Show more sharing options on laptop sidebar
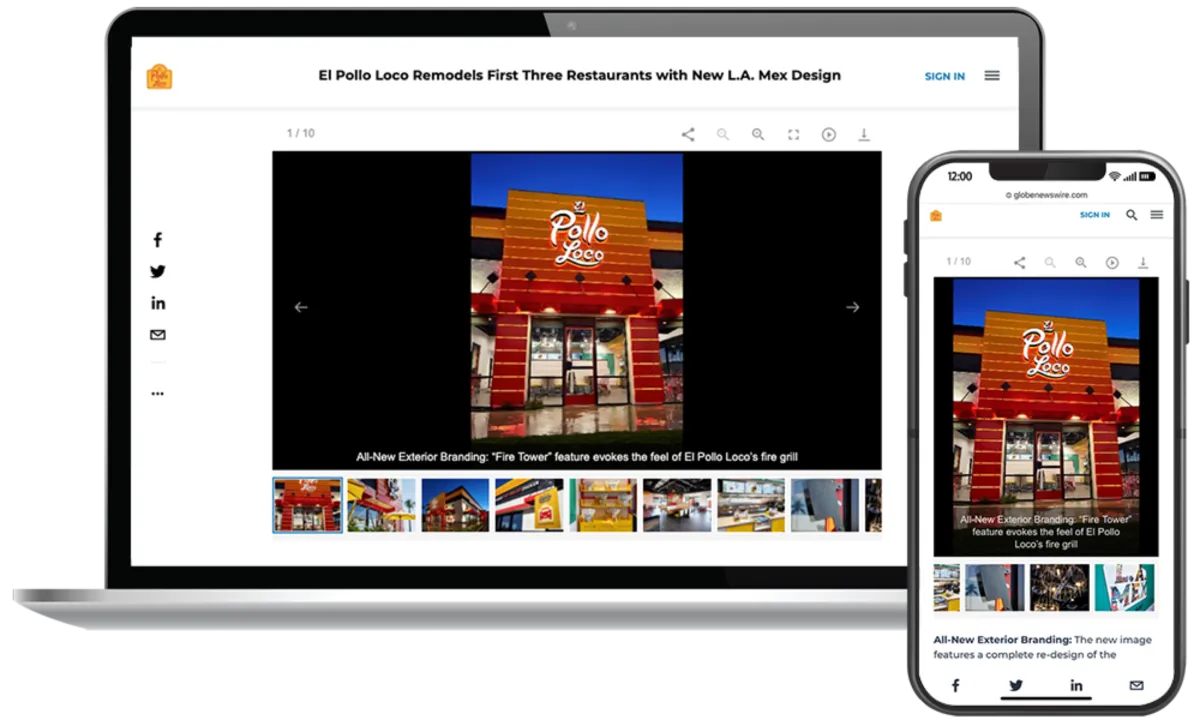 pos(157,394)
